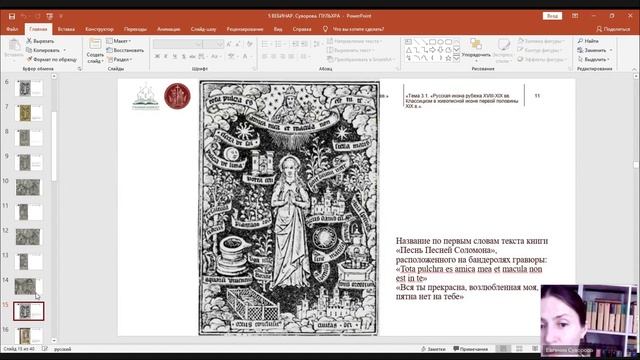The height and width of the screenshot is (360, 640).
Task: Increase font size with the A-up icon
Action: point(229,44)
